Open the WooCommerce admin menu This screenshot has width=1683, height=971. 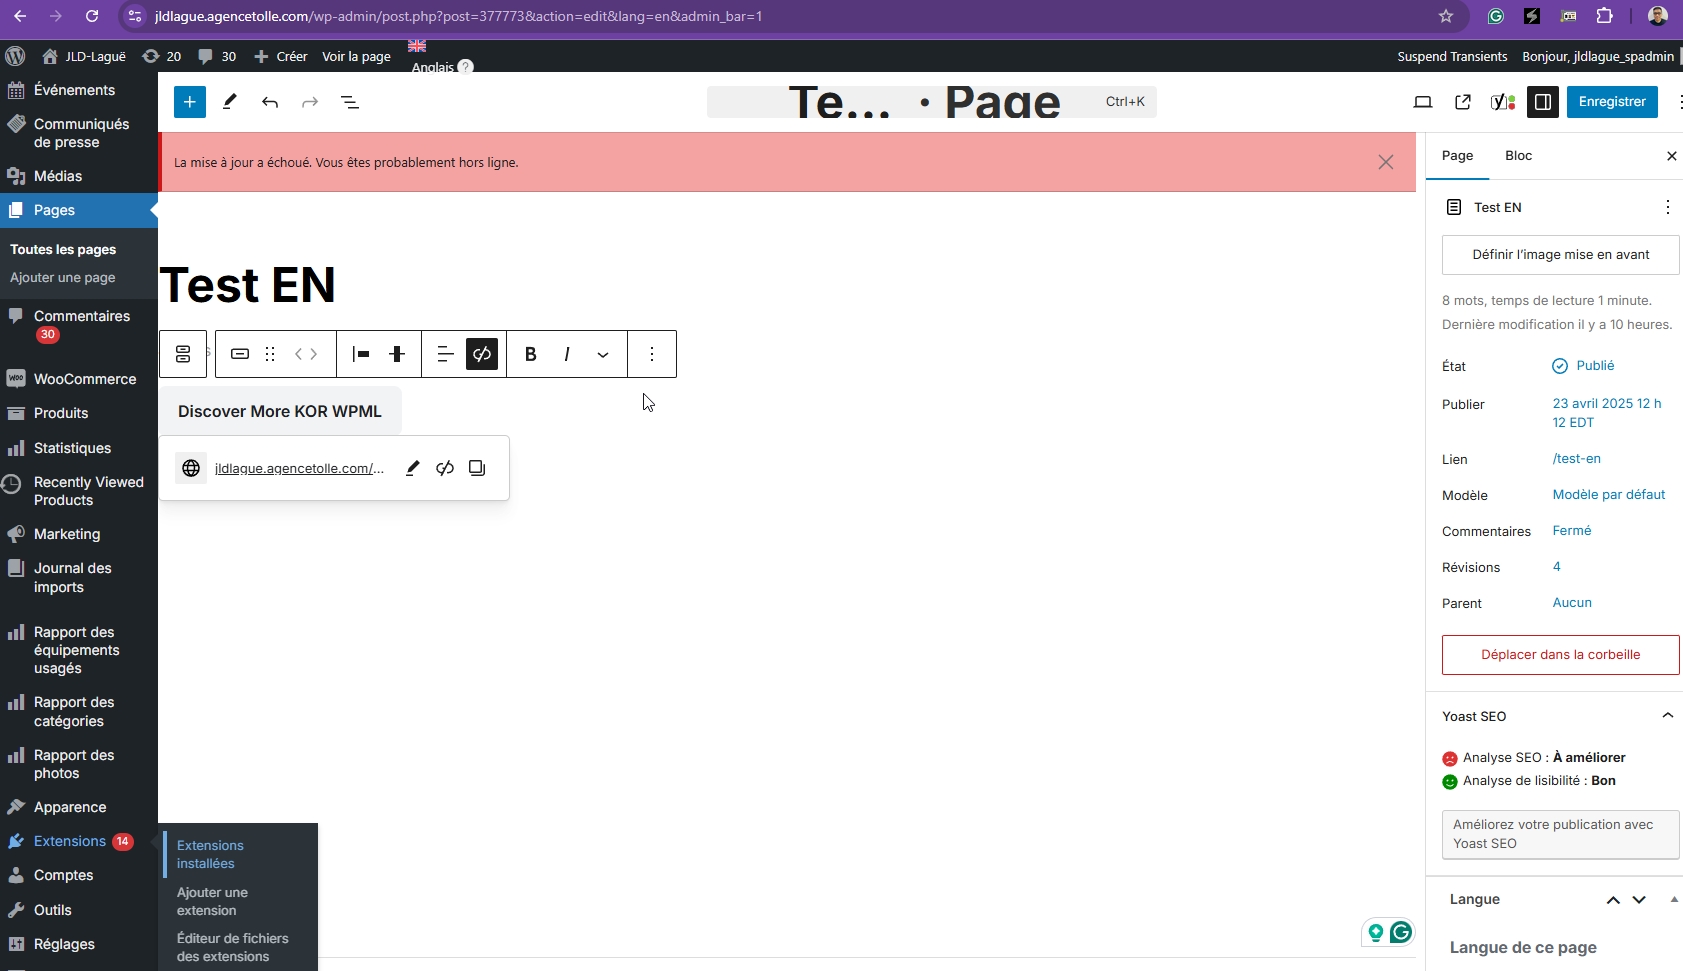[x=79, y=379]
